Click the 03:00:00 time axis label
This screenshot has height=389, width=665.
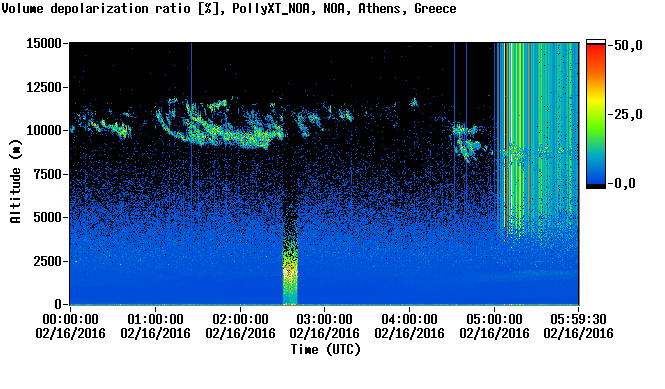(324, 319)
